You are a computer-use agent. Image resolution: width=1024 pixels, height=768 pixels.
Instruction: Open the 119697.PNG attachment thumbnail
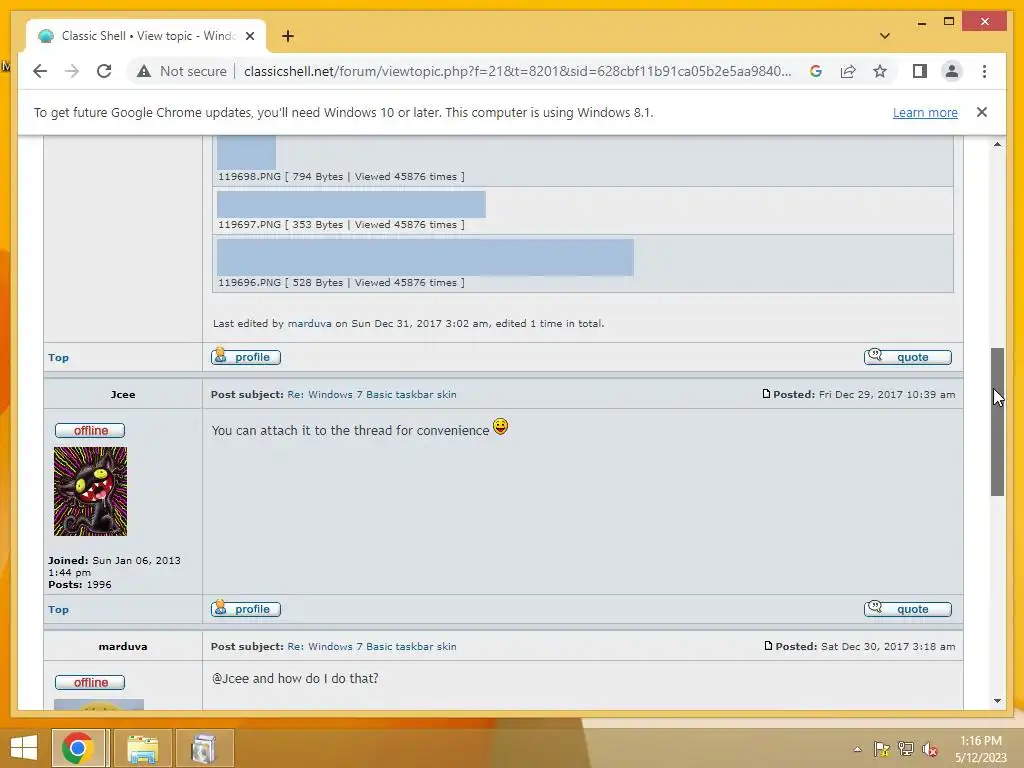351,204
